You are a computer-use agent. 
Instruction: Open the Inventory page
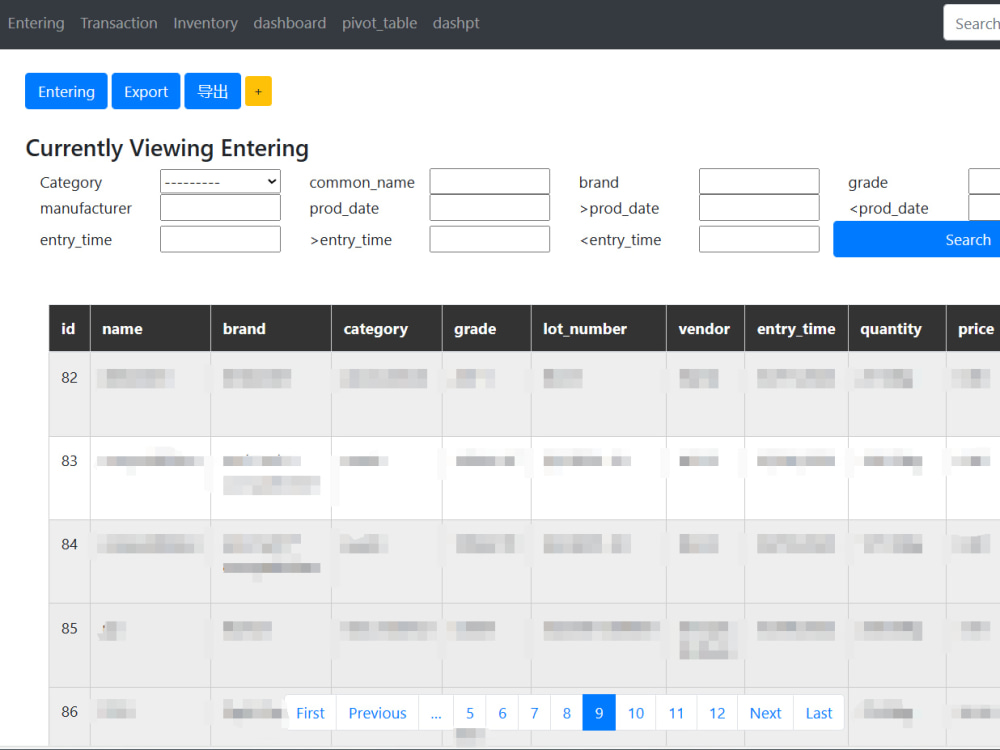[x=205, y=22]
